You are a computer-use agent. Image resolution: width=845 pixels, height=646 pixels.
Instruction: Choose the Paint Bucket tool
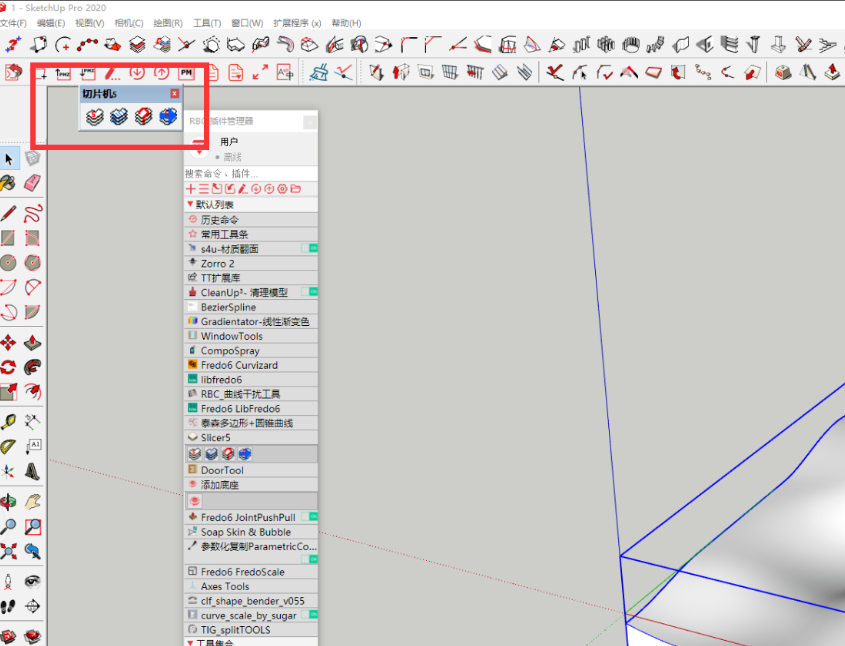click(x=8, y=183)
